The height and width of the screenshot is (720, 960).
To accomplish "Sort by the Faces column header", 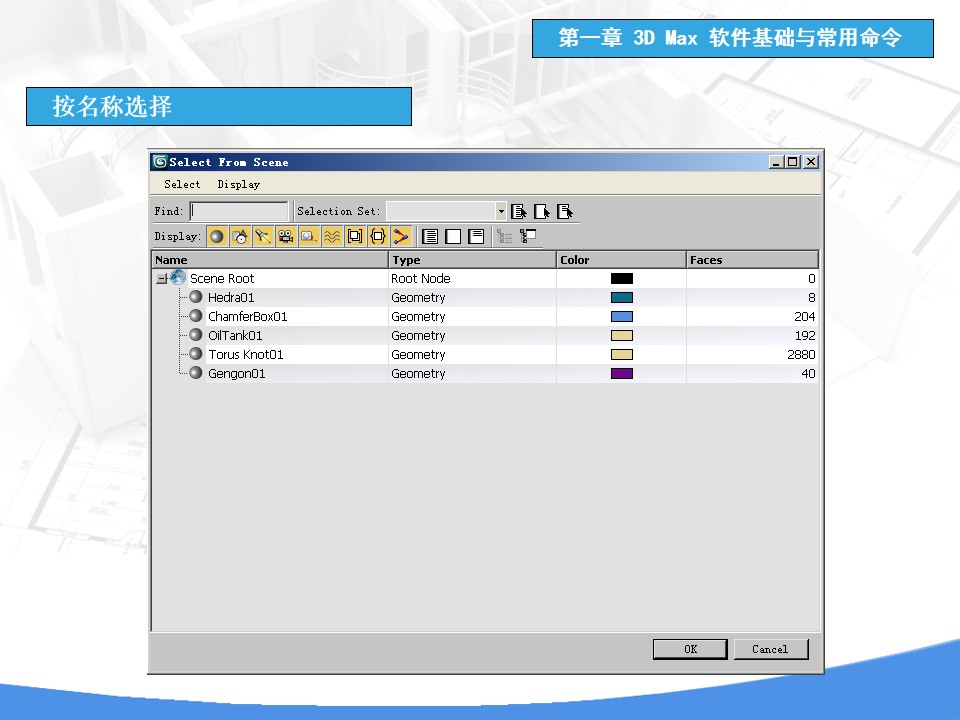I will point(752,260).
